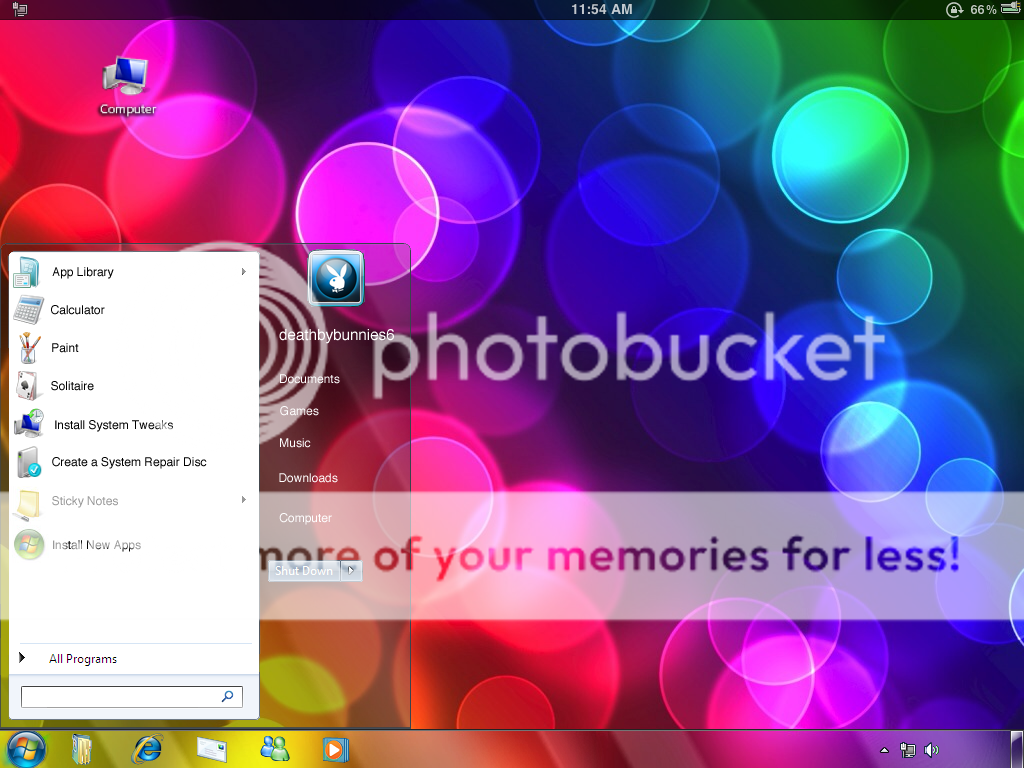Image resolution: width=1024 pixels, height=768 pixels.
Task: Click the Start menu search box
Action: pos(131,696)
